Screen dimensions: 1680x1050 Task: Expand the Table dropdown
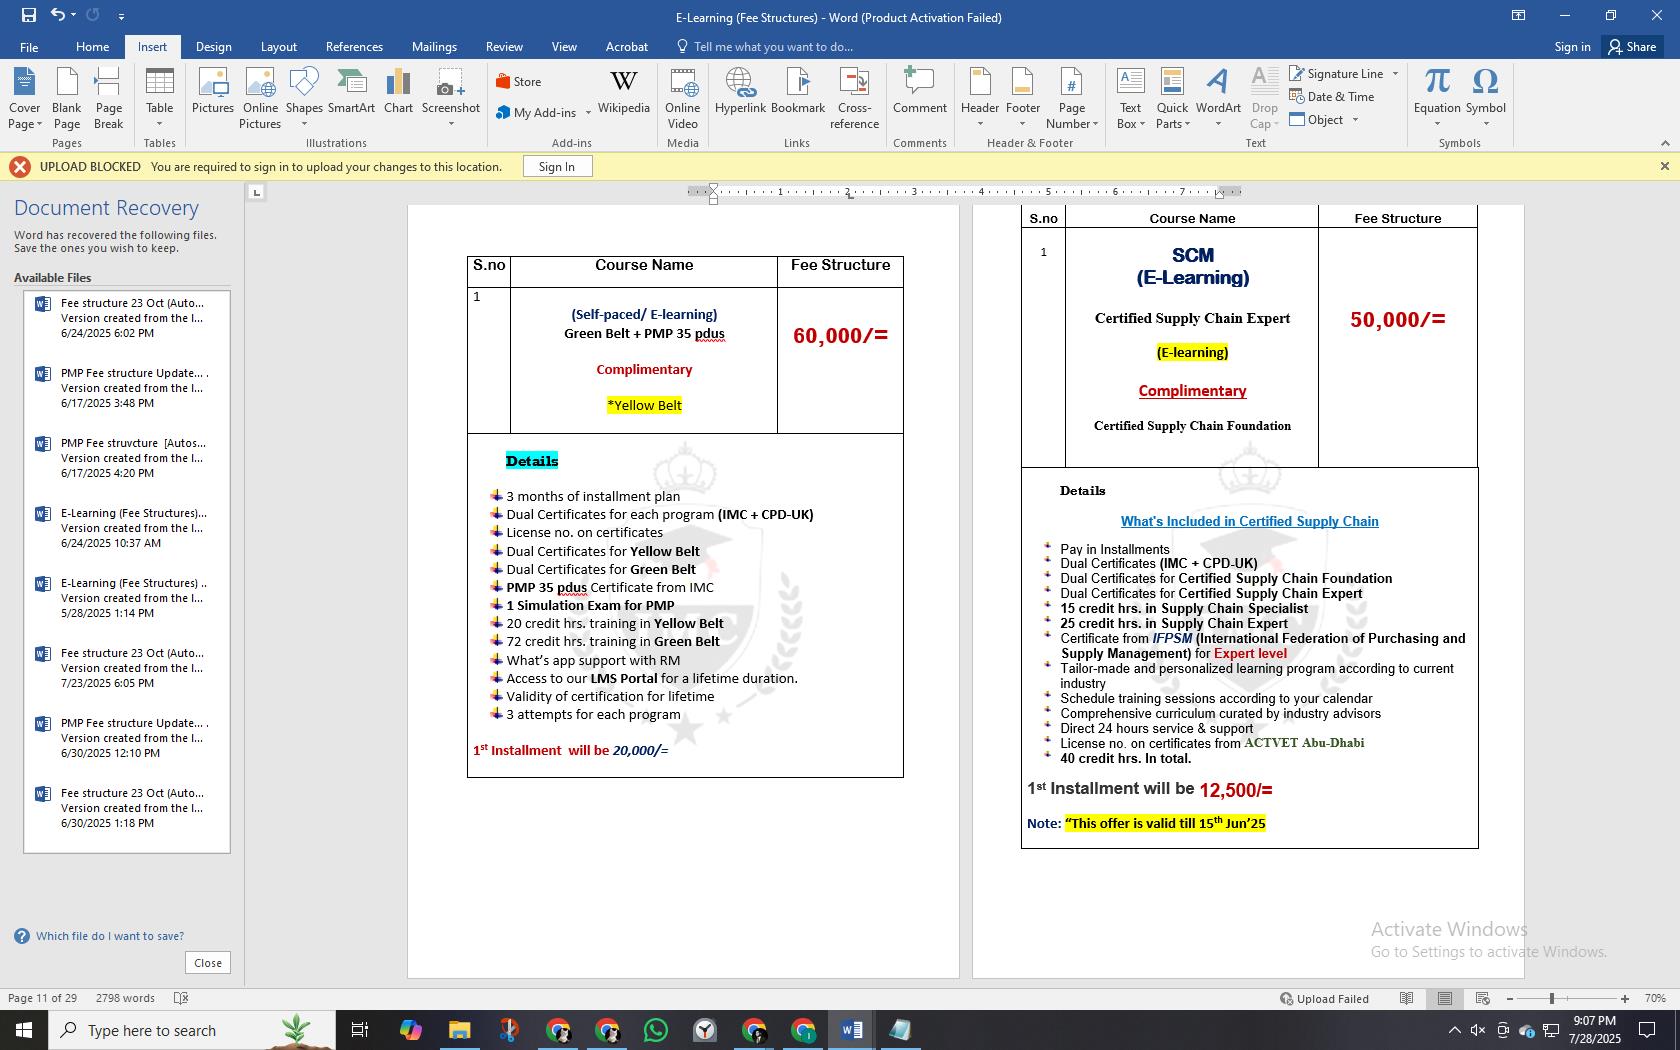tap(160, 115)
